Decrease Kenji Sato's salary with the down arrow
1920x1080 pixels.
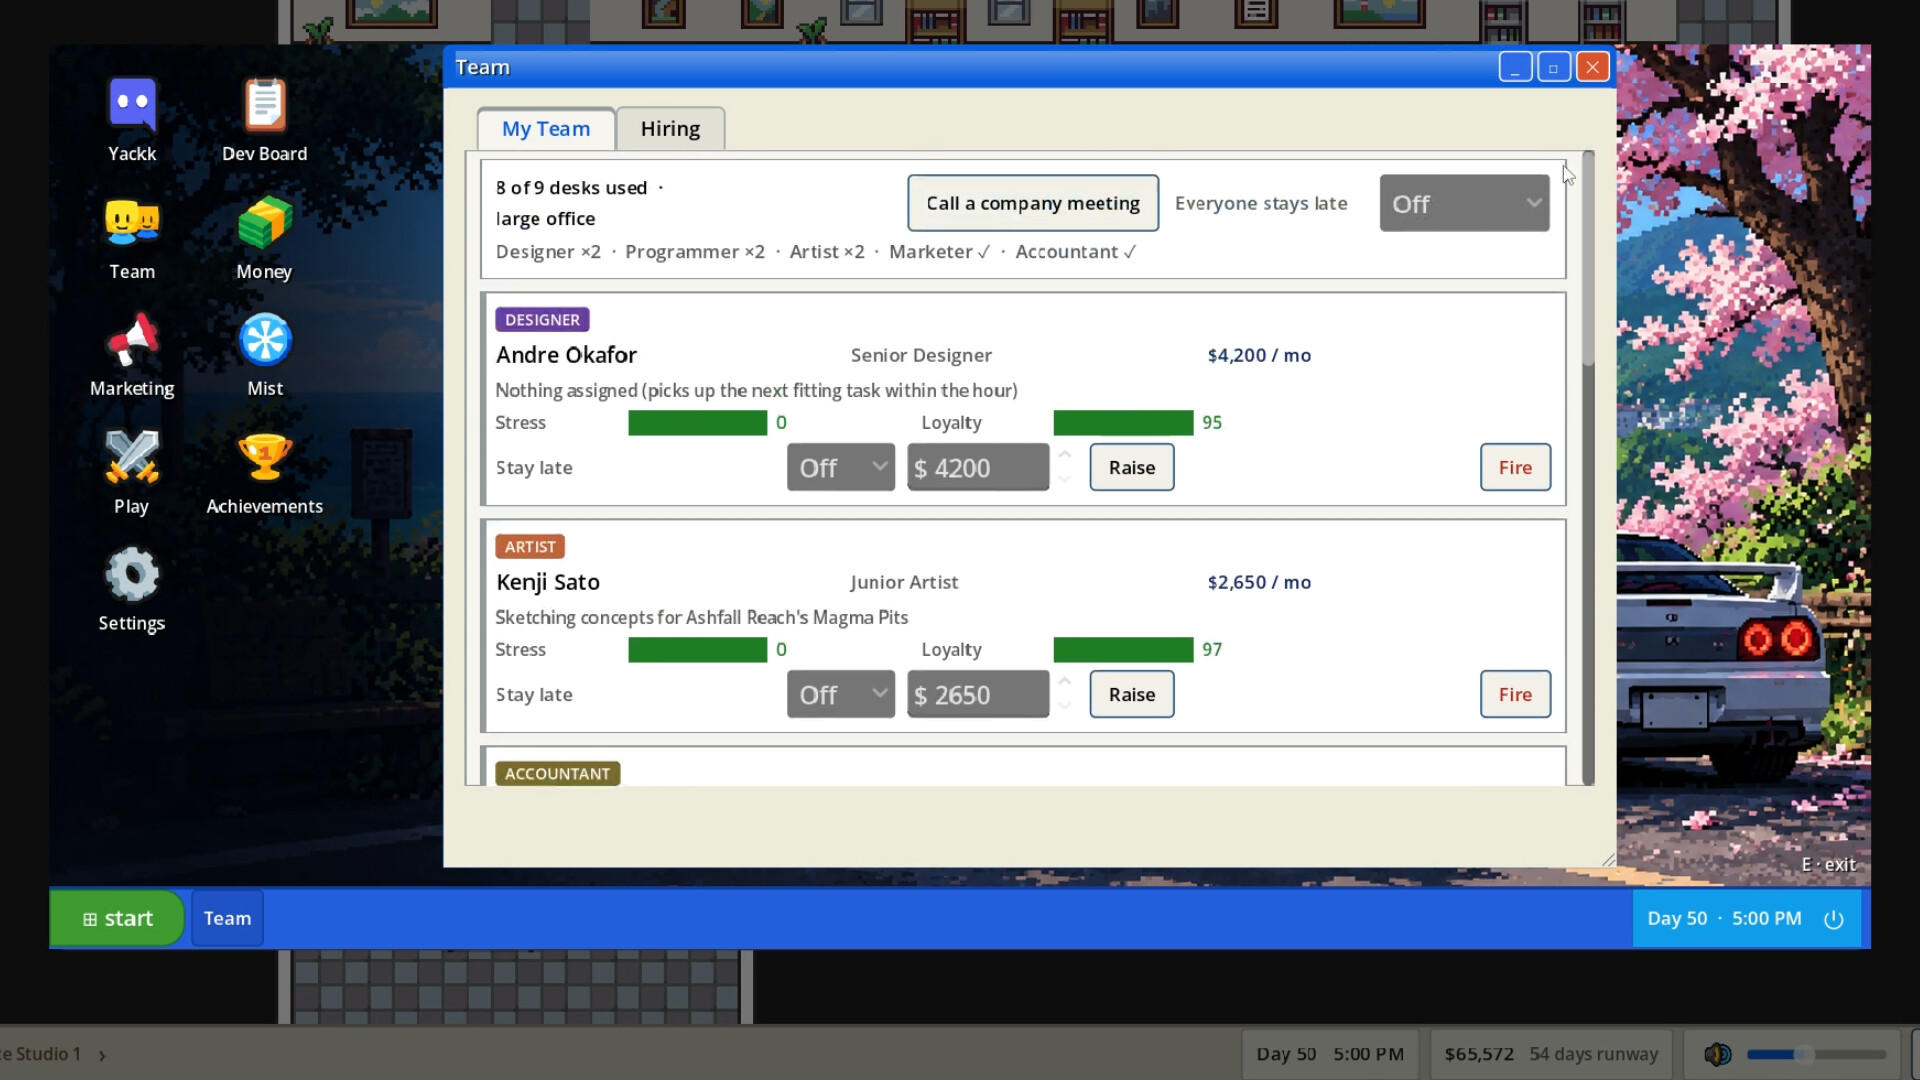pos(1065,706)
